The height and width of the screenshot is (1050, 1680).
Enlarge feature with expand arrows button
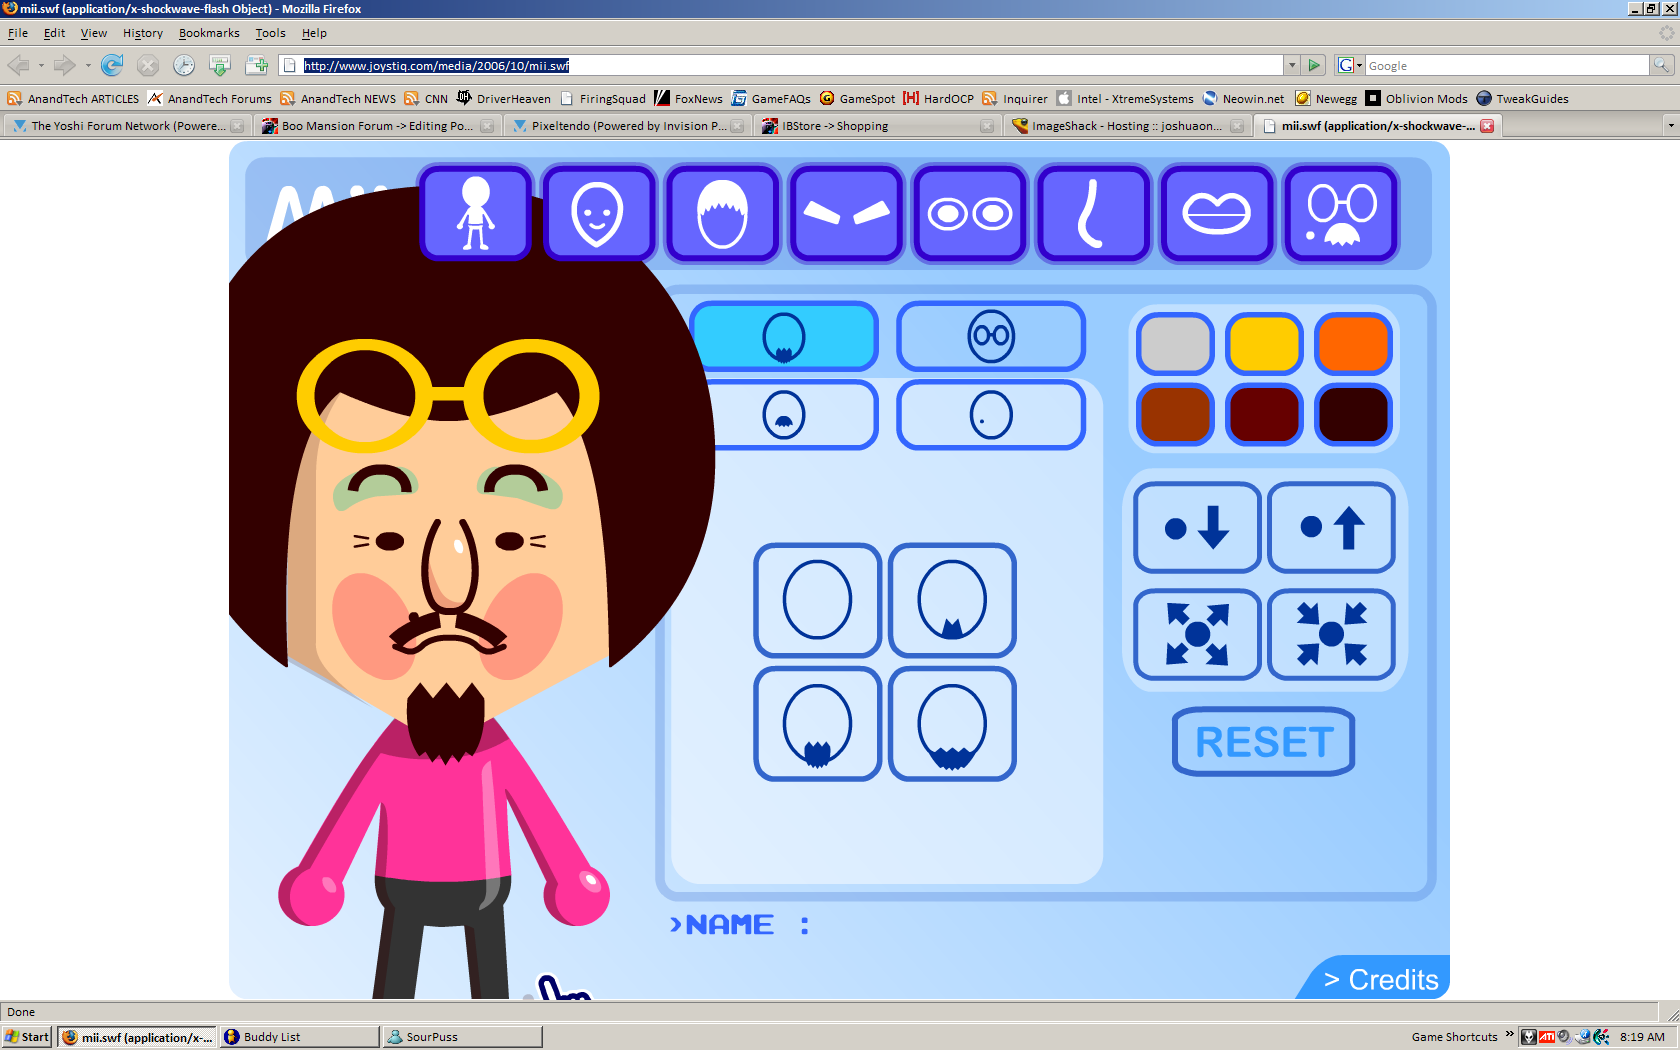[1197, 634]
